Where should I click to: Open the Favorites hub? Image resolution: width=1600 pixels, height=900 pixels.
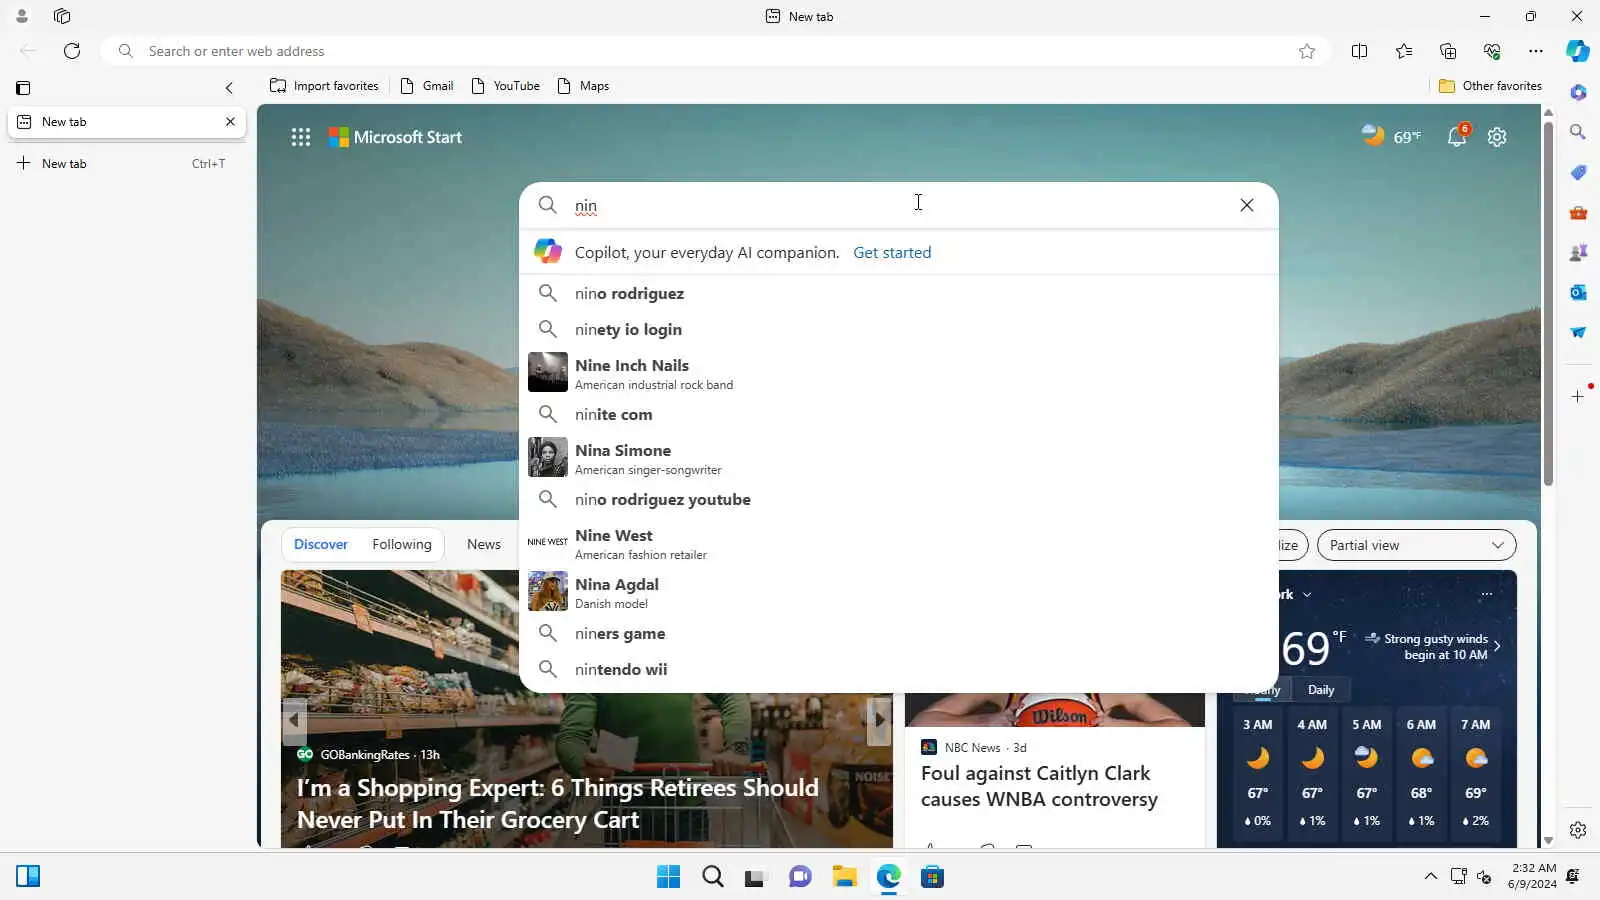[x=1404, y=51]
